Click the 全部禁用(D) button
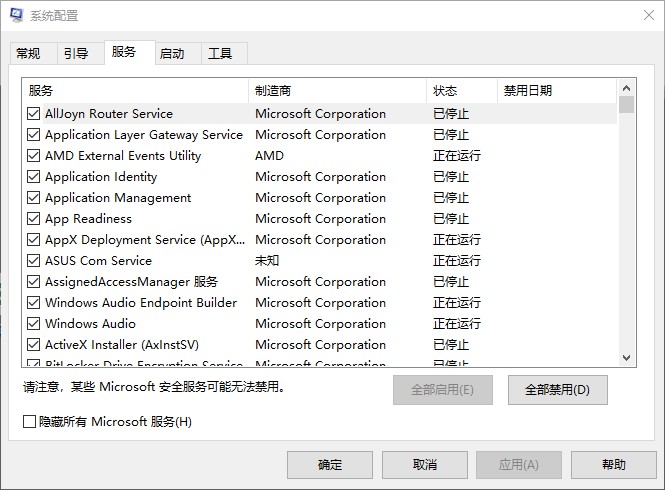Image resolution: width=665 pixels, height=490 pixels. click(x=557, y=390)
